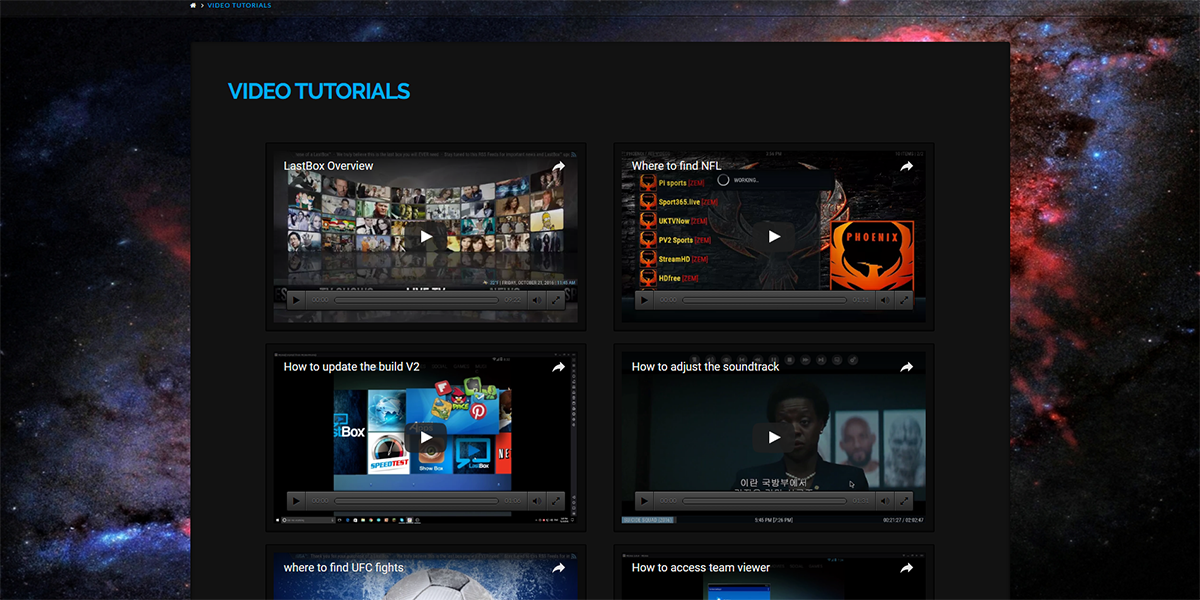Open LastBox Overview in fullscreen

coord(556,299)
